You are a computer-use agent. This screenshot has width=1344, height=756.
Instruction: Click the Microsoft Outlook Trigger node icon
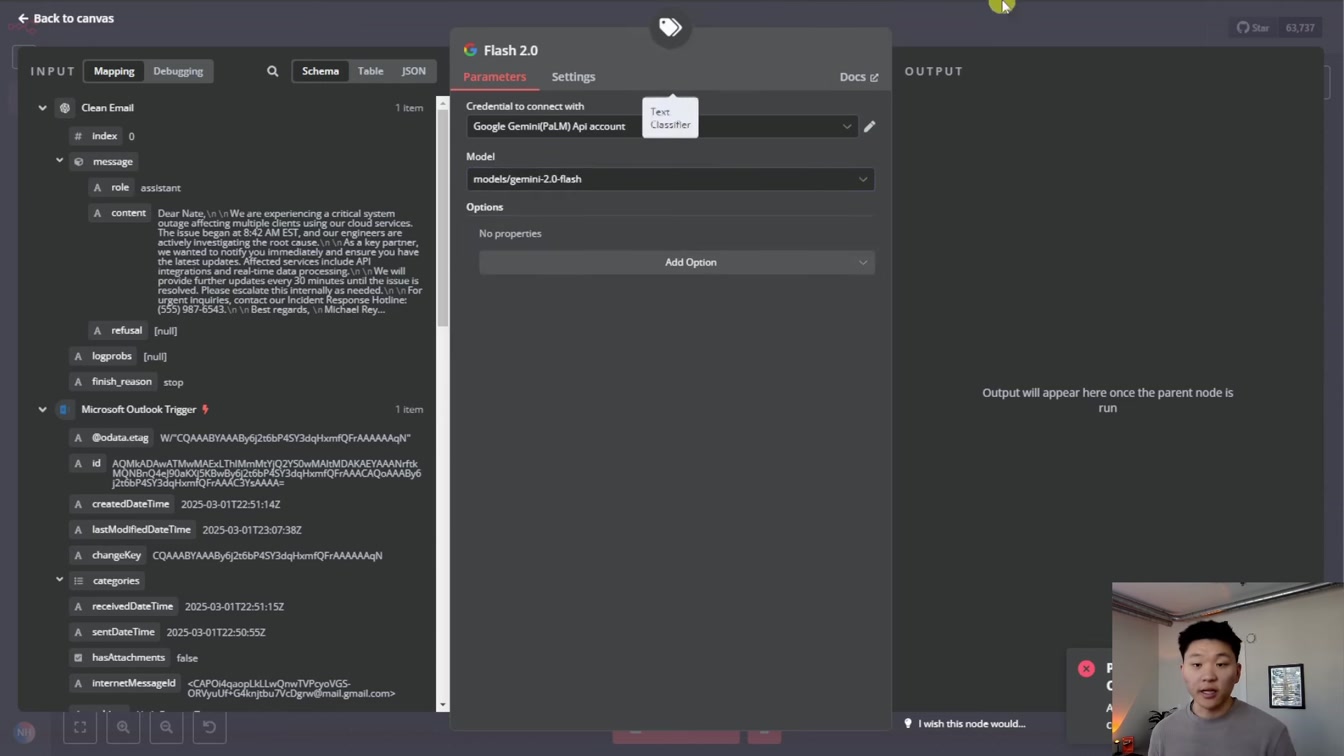click(x=64, y=410)
